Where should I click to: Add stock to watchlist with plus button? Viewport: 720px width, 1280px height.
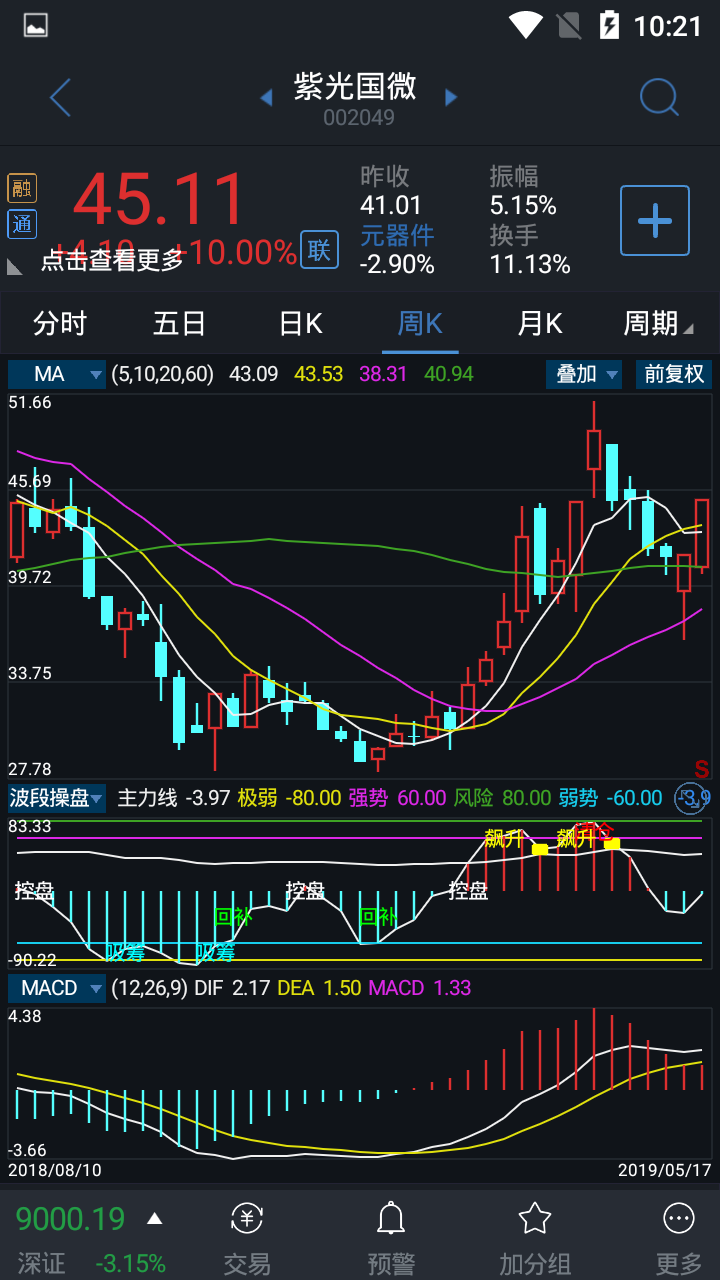(655, 220)
